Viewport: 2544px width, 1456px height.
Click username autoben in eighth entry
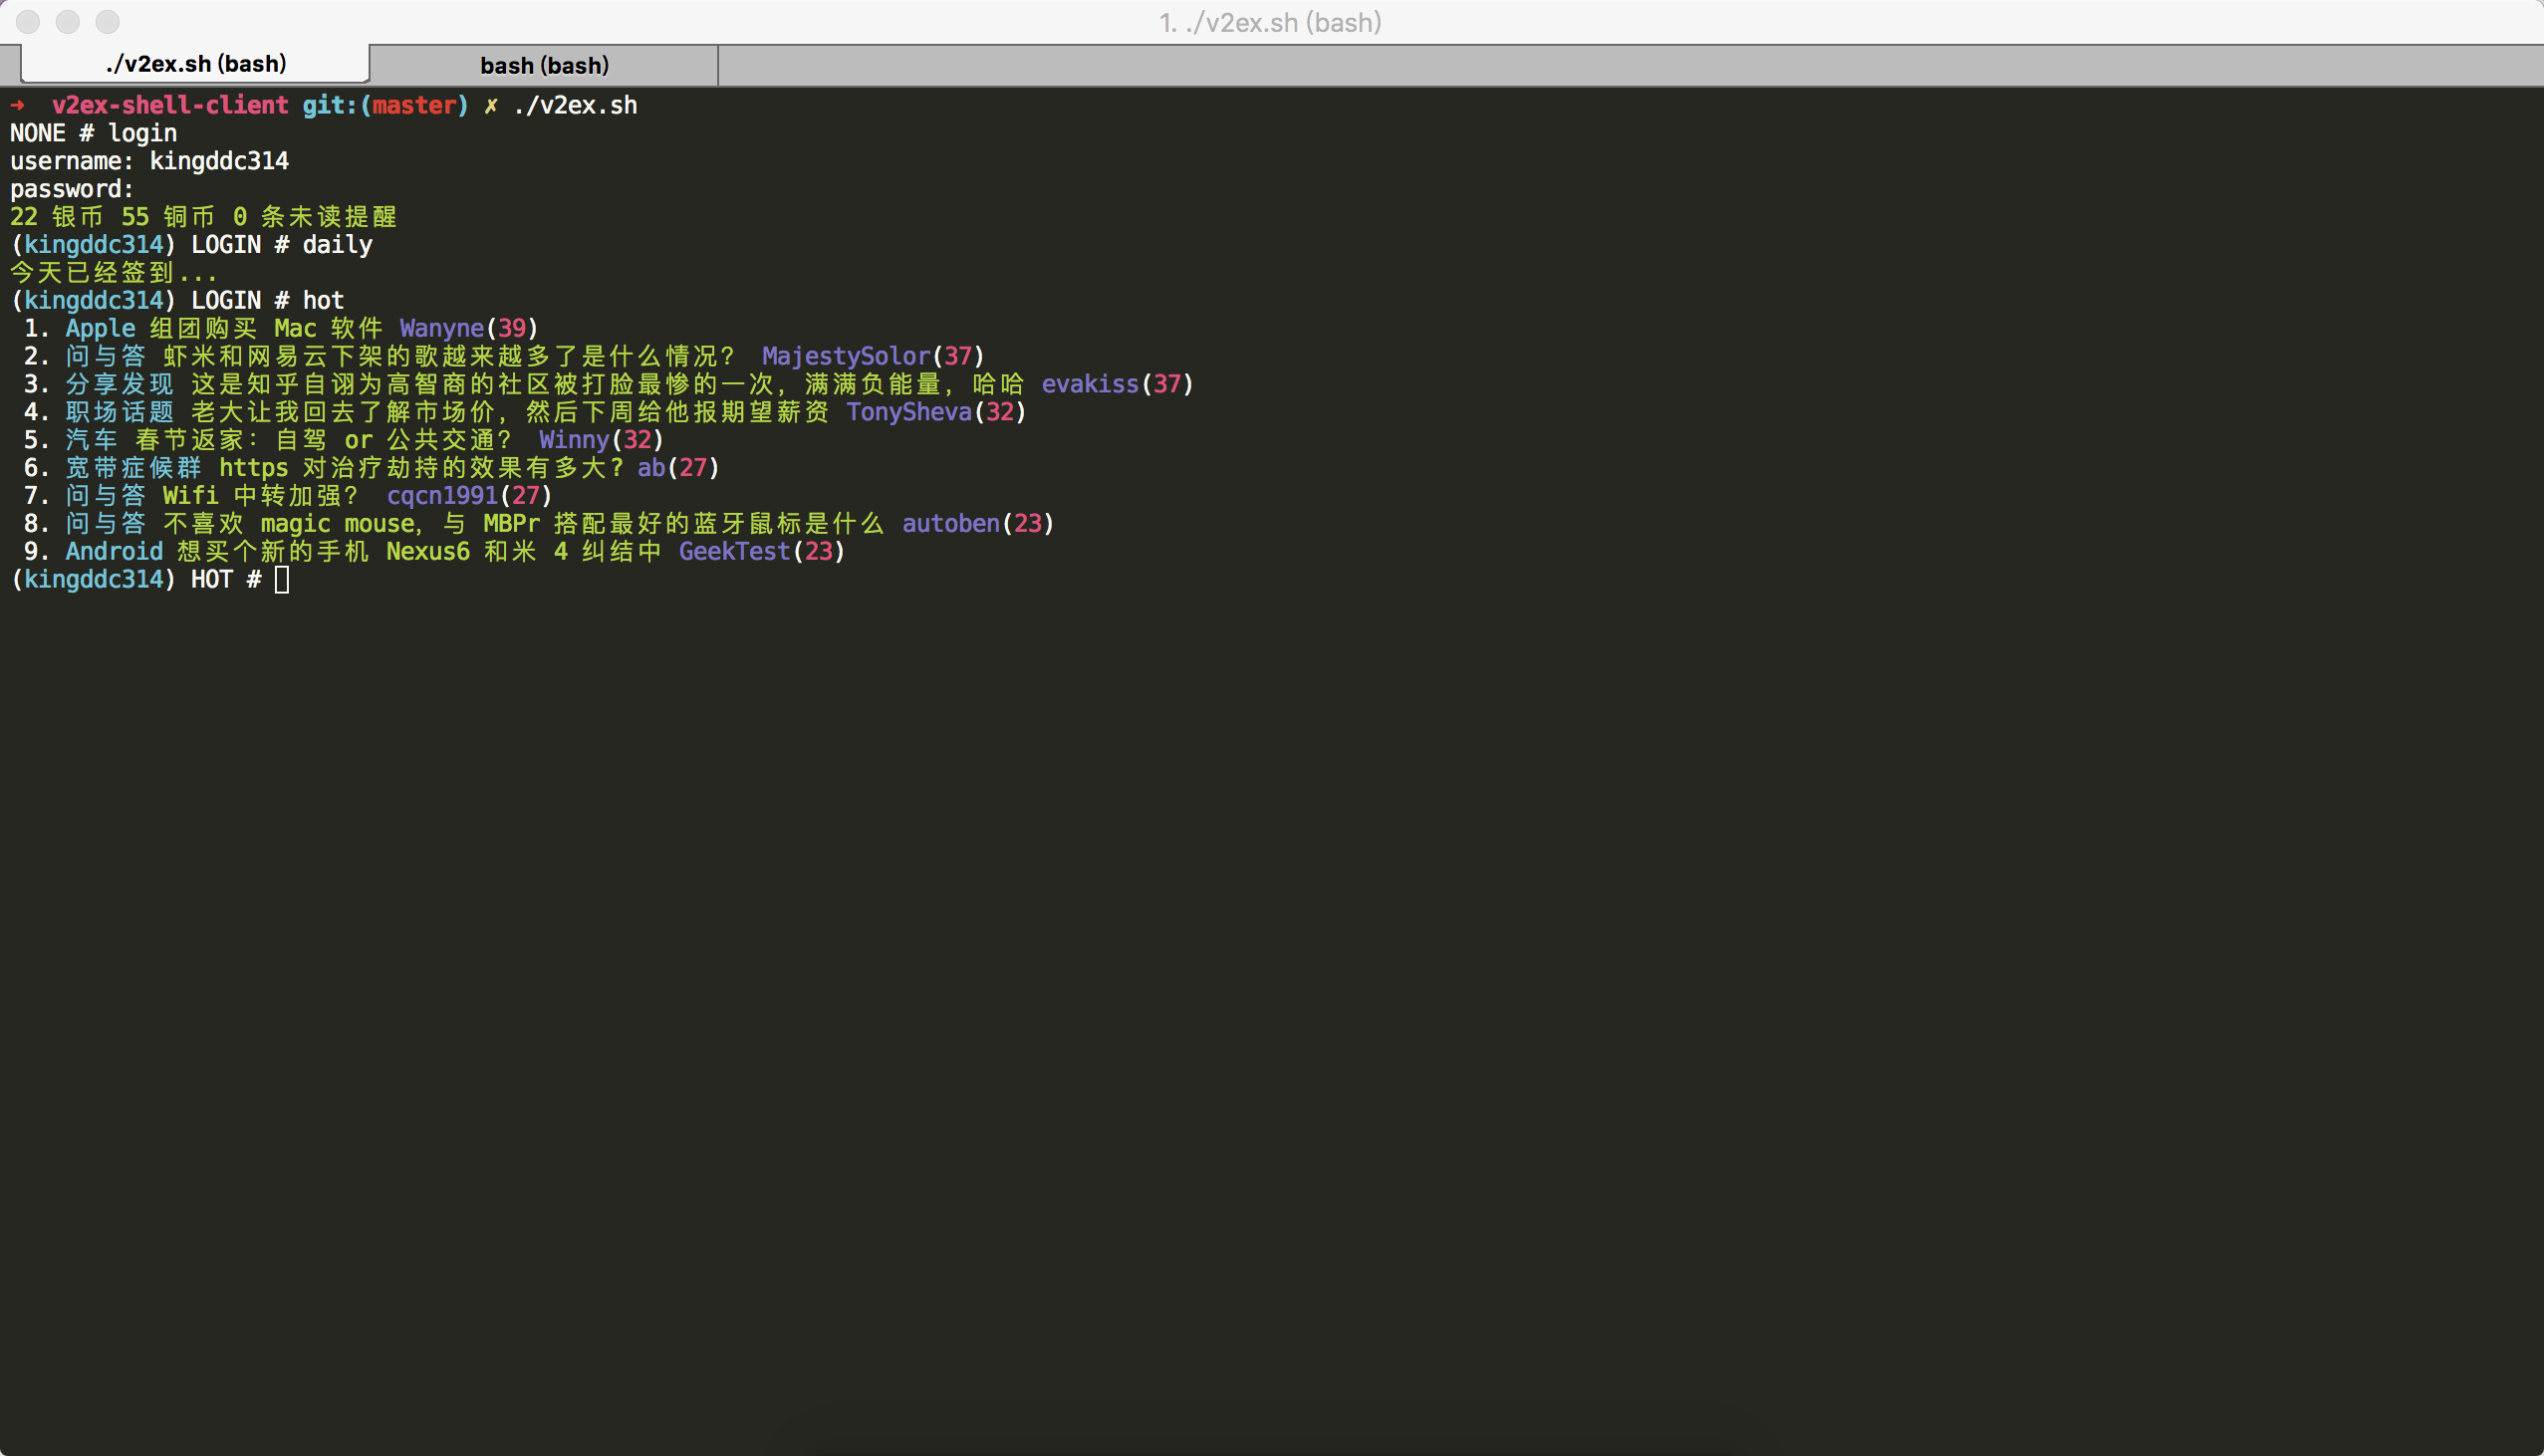950,524
